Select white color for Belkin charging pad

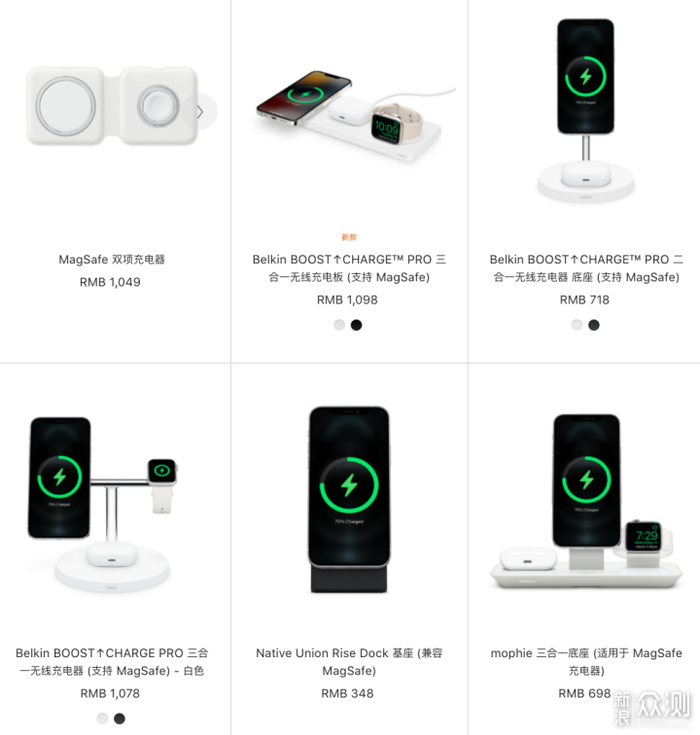[x=339, y=325]
